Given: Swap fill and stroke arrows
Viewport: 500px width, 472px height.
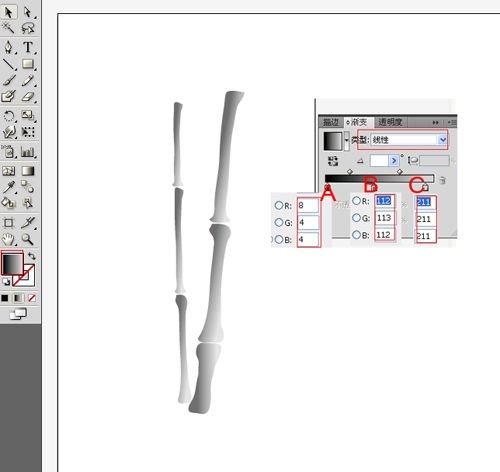Looking at the screenshot, I should (32, 256).
